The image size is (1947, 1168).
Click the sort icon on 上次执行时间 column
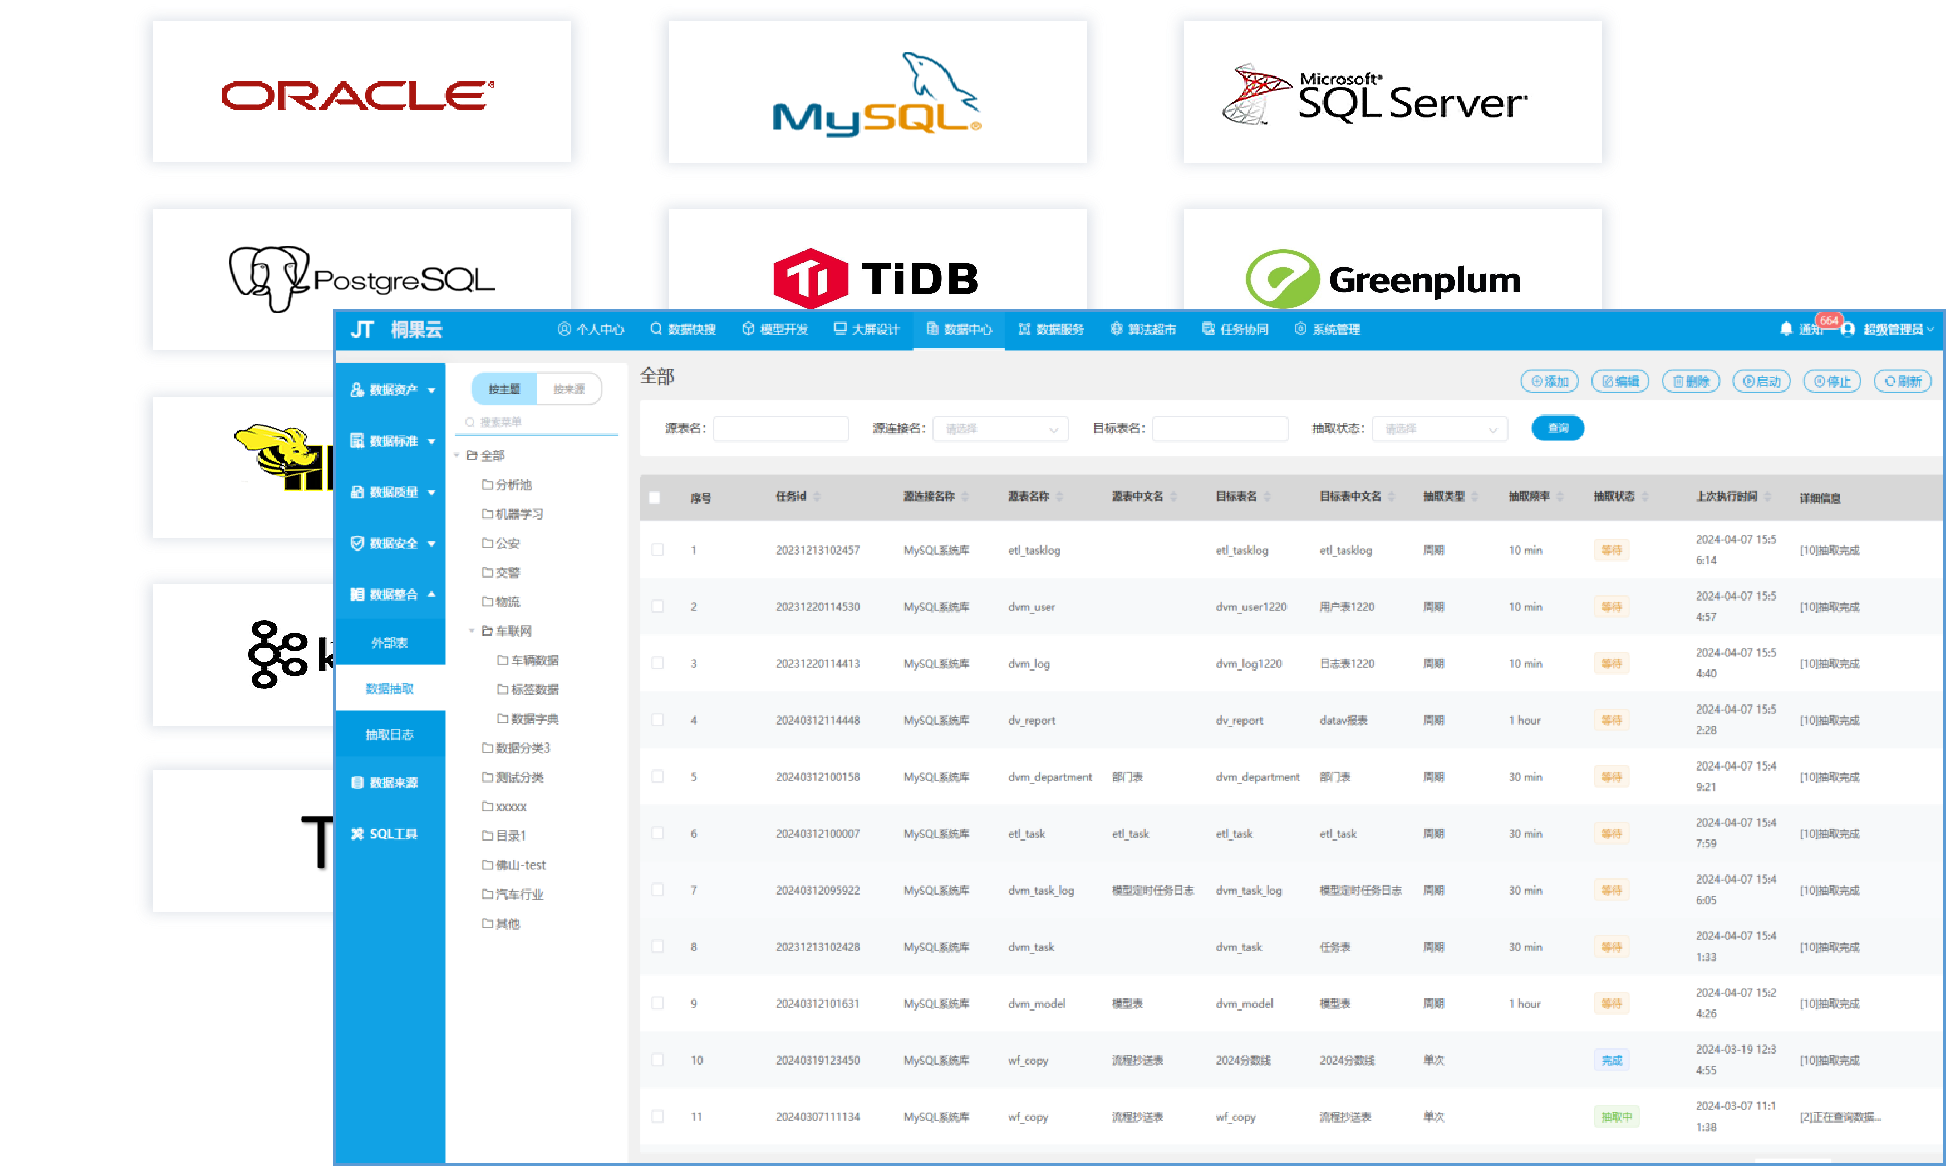click(x=1768, y=497)
